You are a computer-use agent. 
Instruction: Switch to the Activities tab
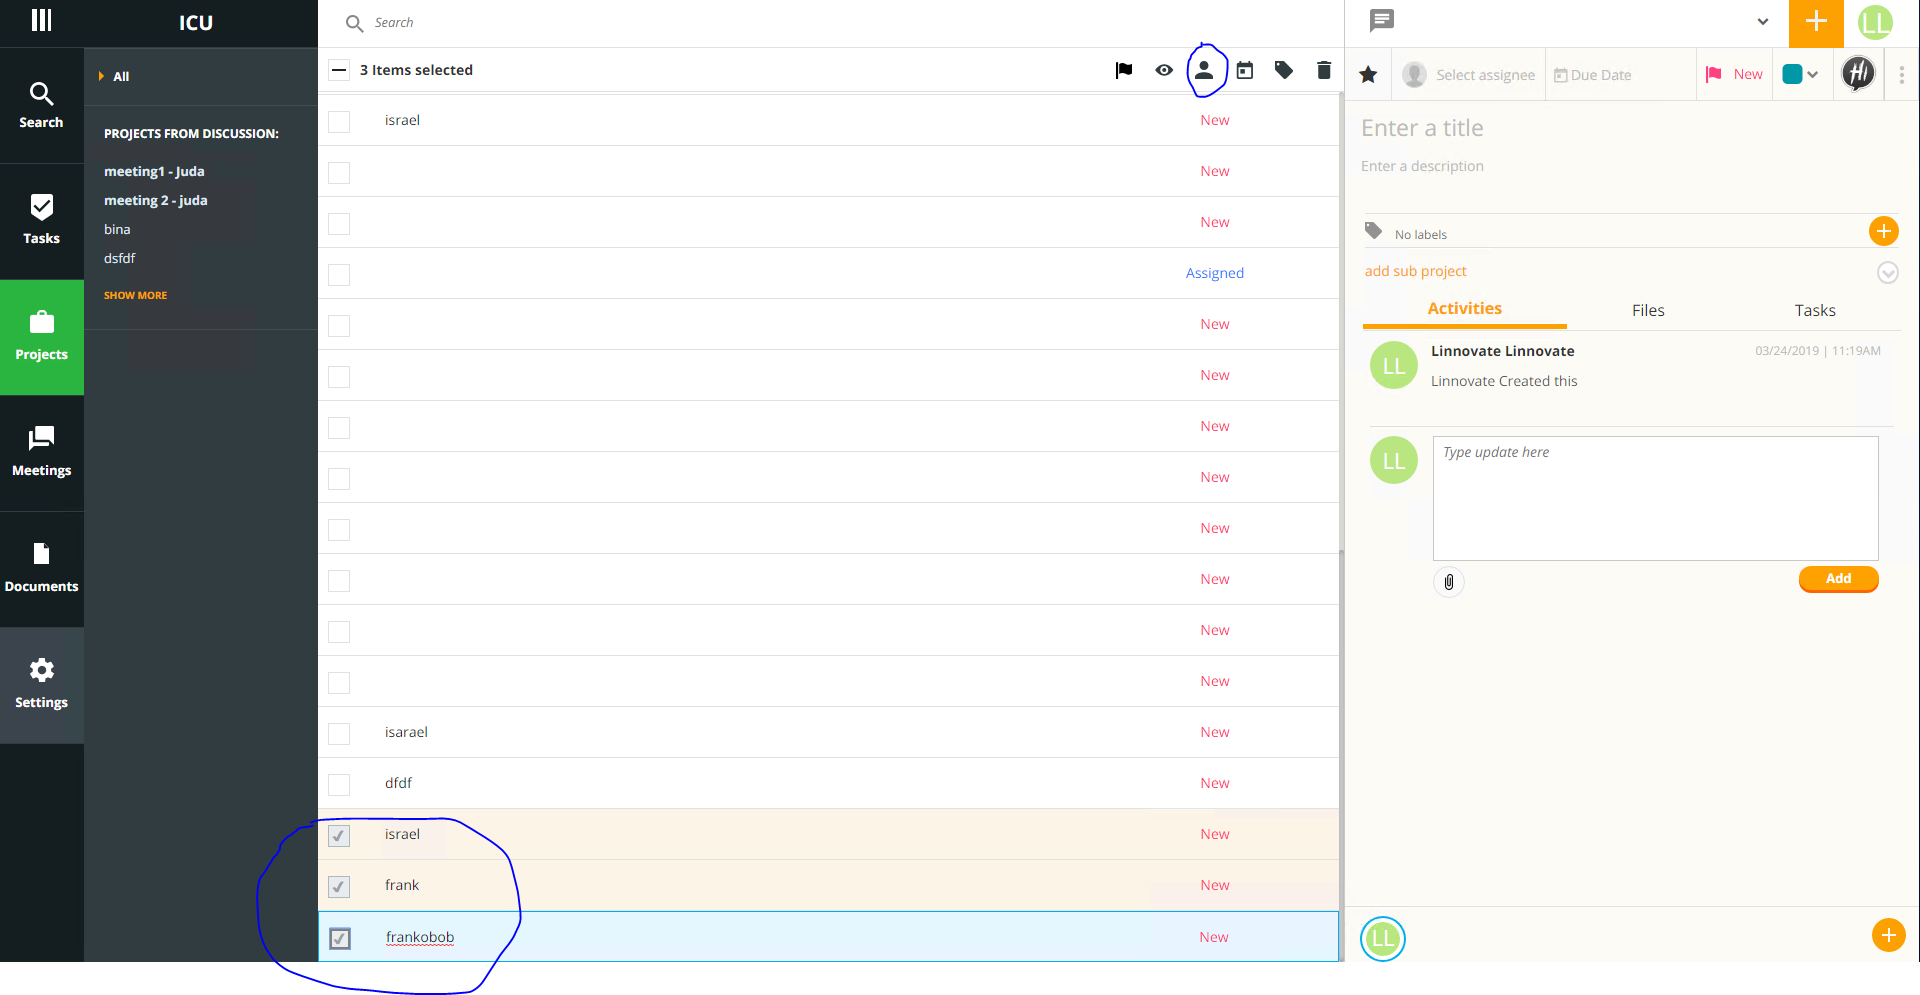point(1465,309)
